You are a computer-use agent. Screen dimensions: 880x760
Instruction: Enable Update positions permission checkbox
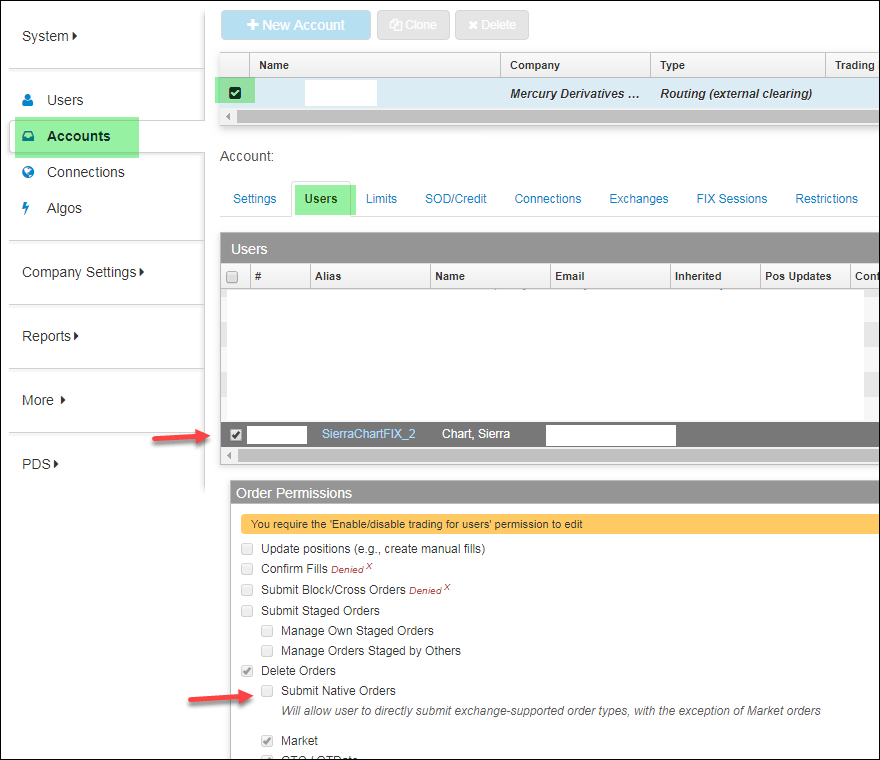coord(247,548)
